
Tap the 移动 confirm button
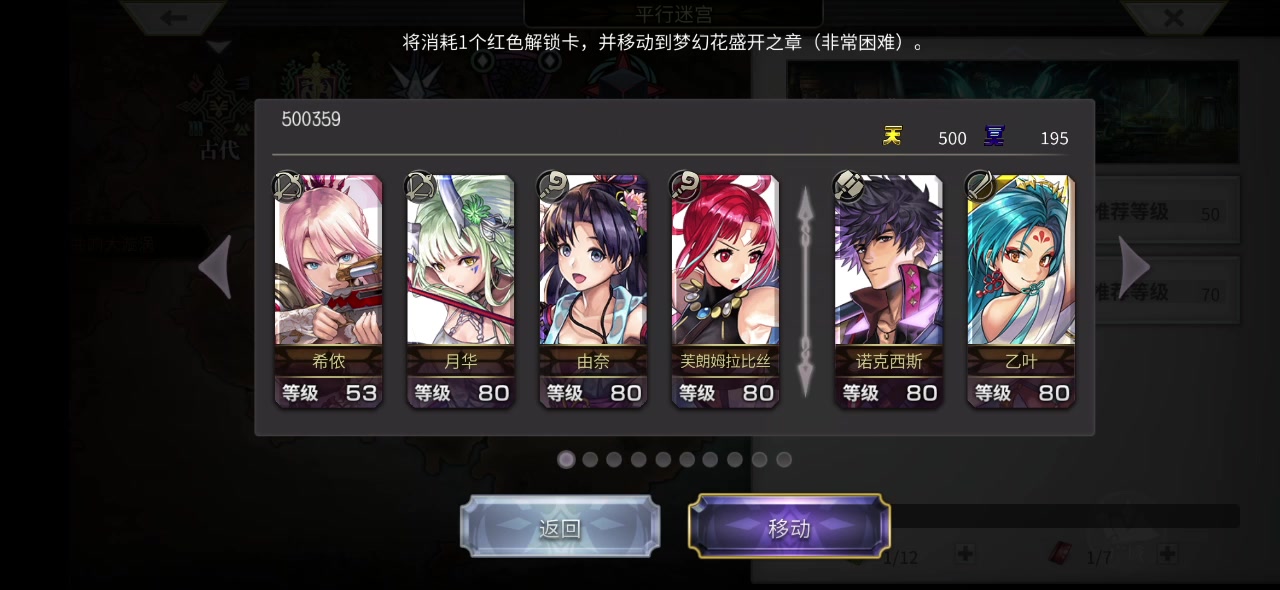[x=789, y=527]
